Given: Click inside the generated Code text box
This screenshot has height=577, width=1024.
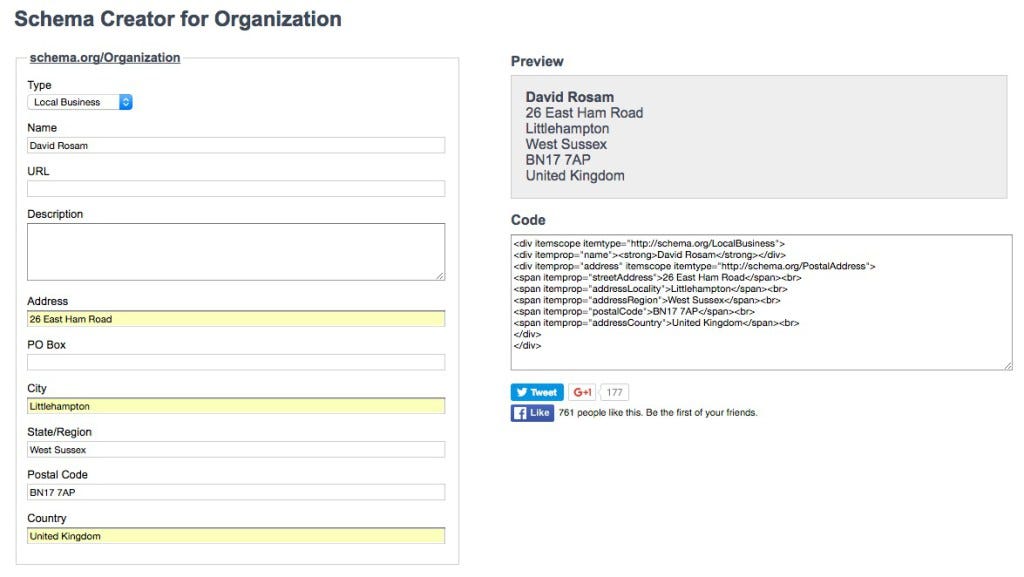Looking at the screenshot, I should [x=761, y=302].
